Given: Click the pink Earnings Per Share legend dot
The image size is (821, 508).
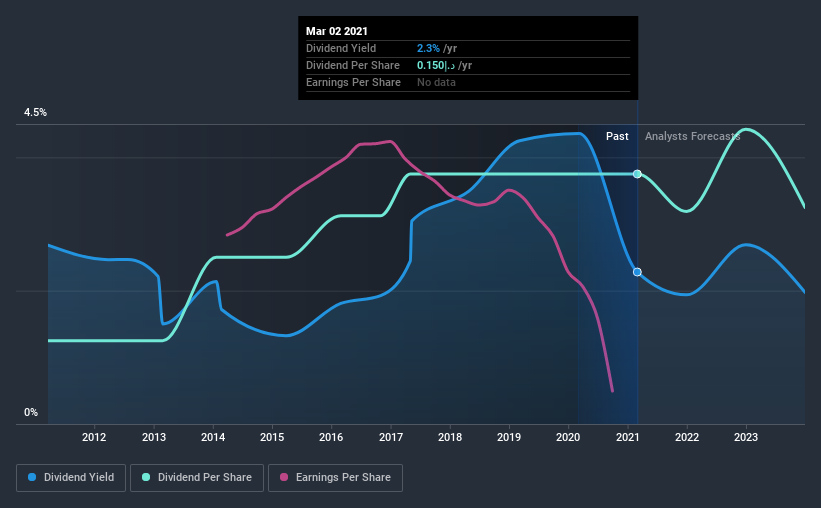Looking at the screenshot, I should click(x=284, y=477).
